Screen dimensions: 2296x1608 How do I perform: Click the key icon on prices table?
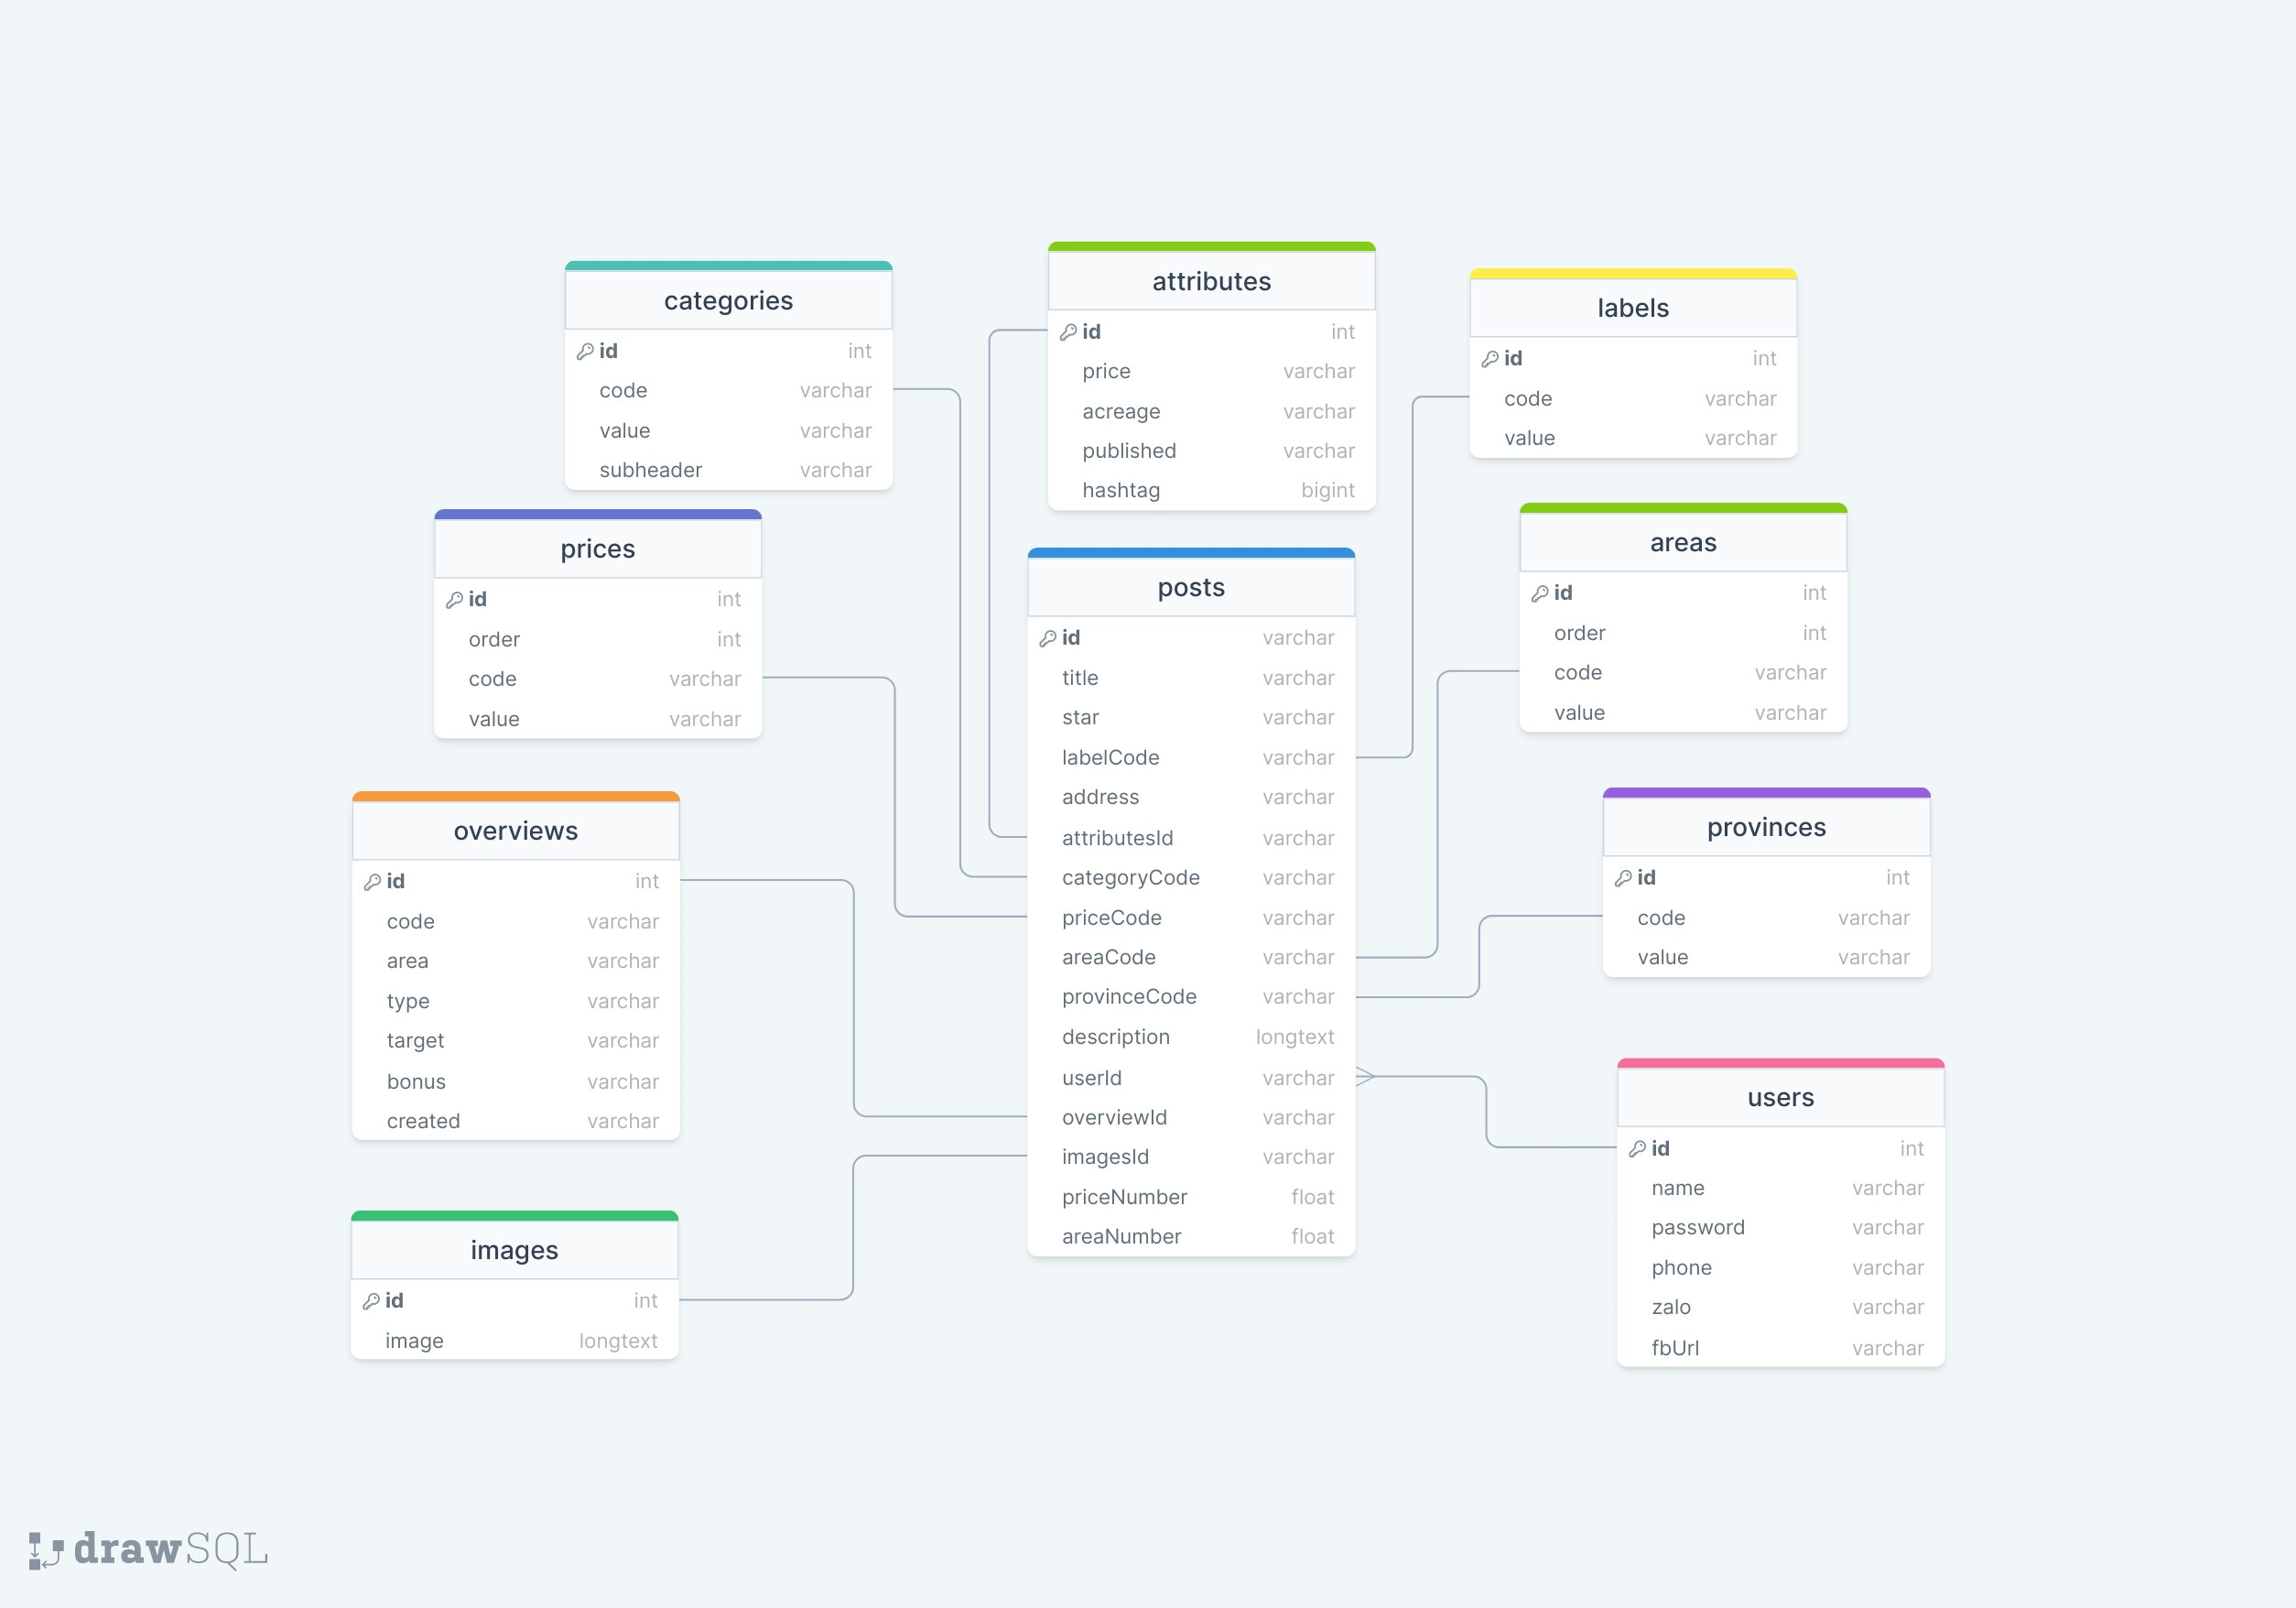(455, 601)
